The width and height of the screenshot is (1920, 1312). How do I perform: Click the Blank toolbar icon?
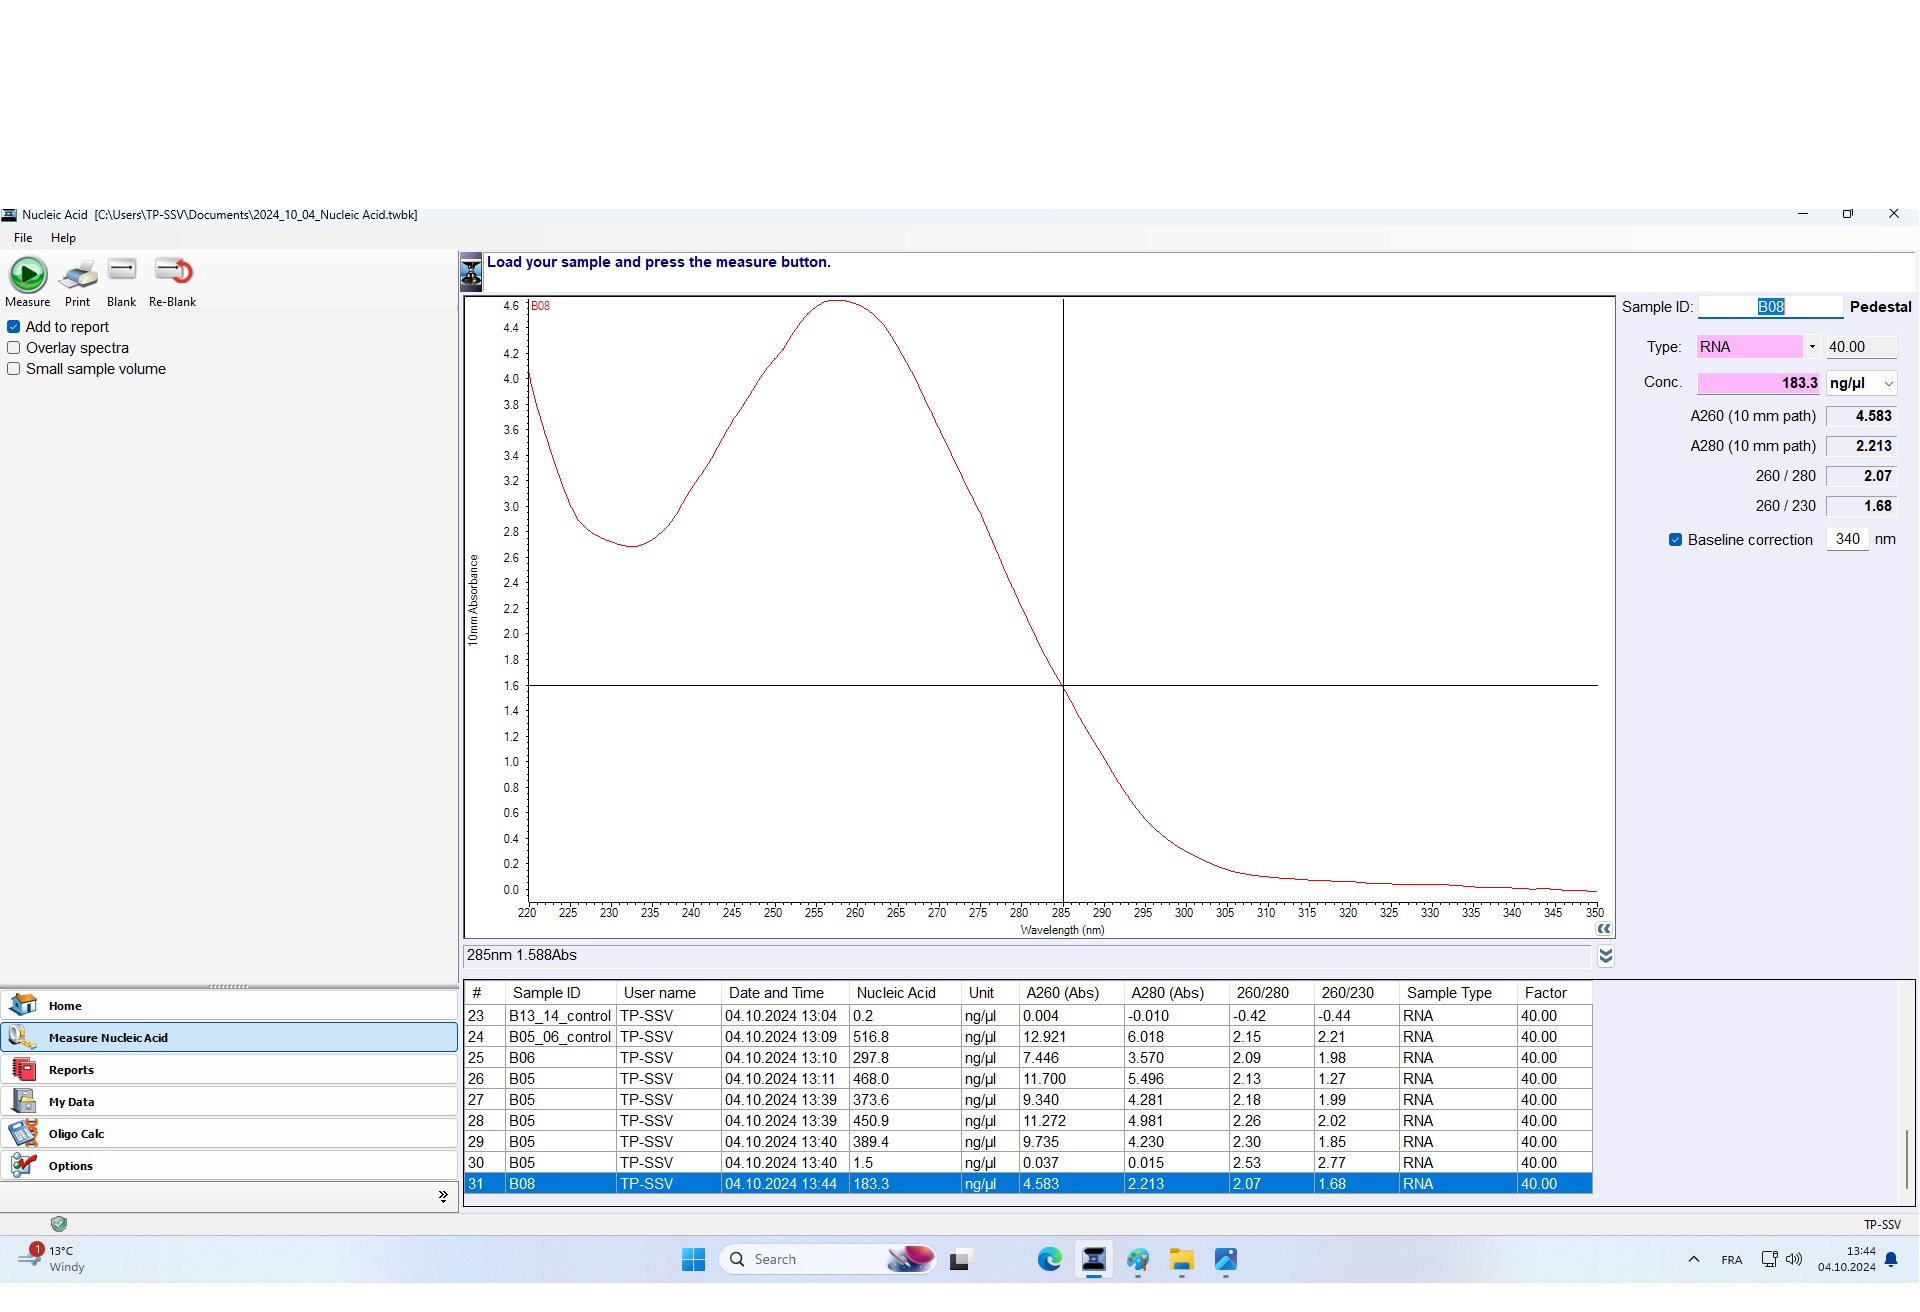coord(121,271)
